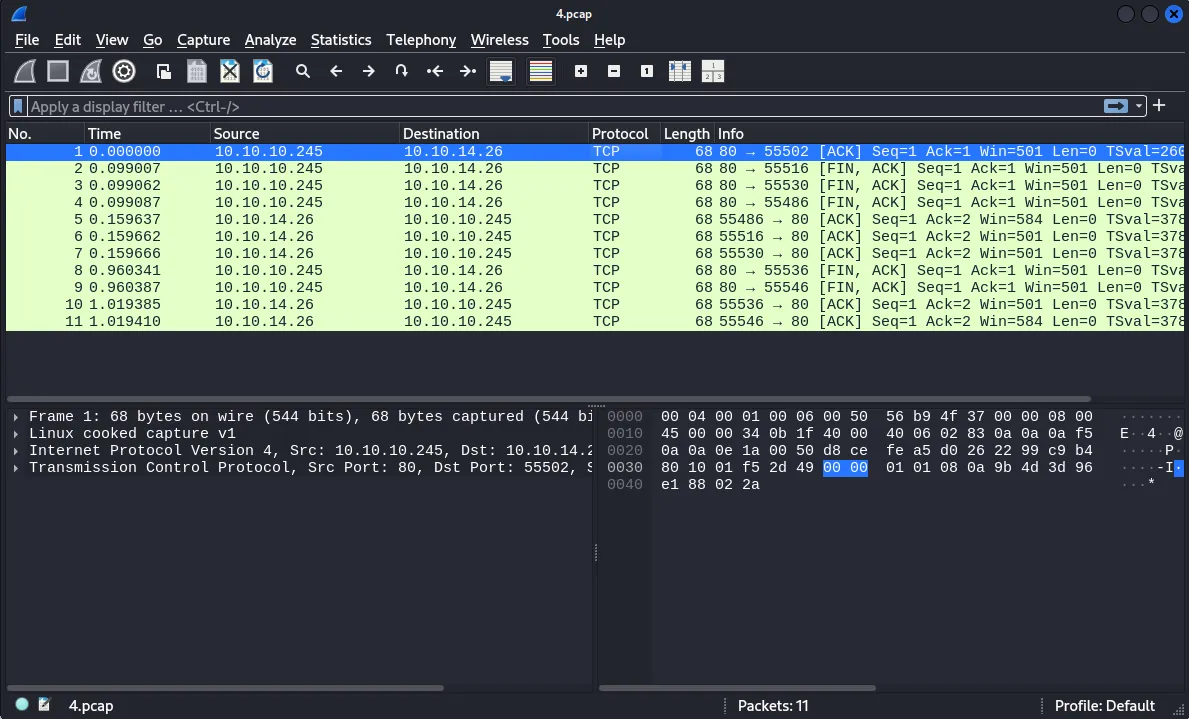Open the Analyze menu
Screen dimensions: 1189x719
[270, 40]
